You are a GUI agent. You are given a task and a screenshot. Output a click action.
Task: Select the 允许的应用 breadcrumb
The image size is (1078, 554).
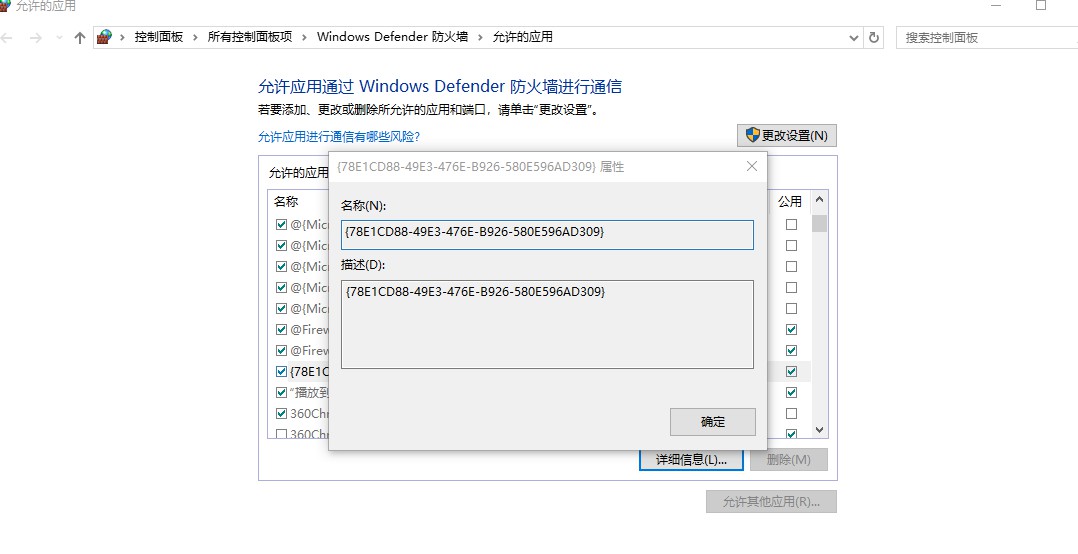click(522, 37)
